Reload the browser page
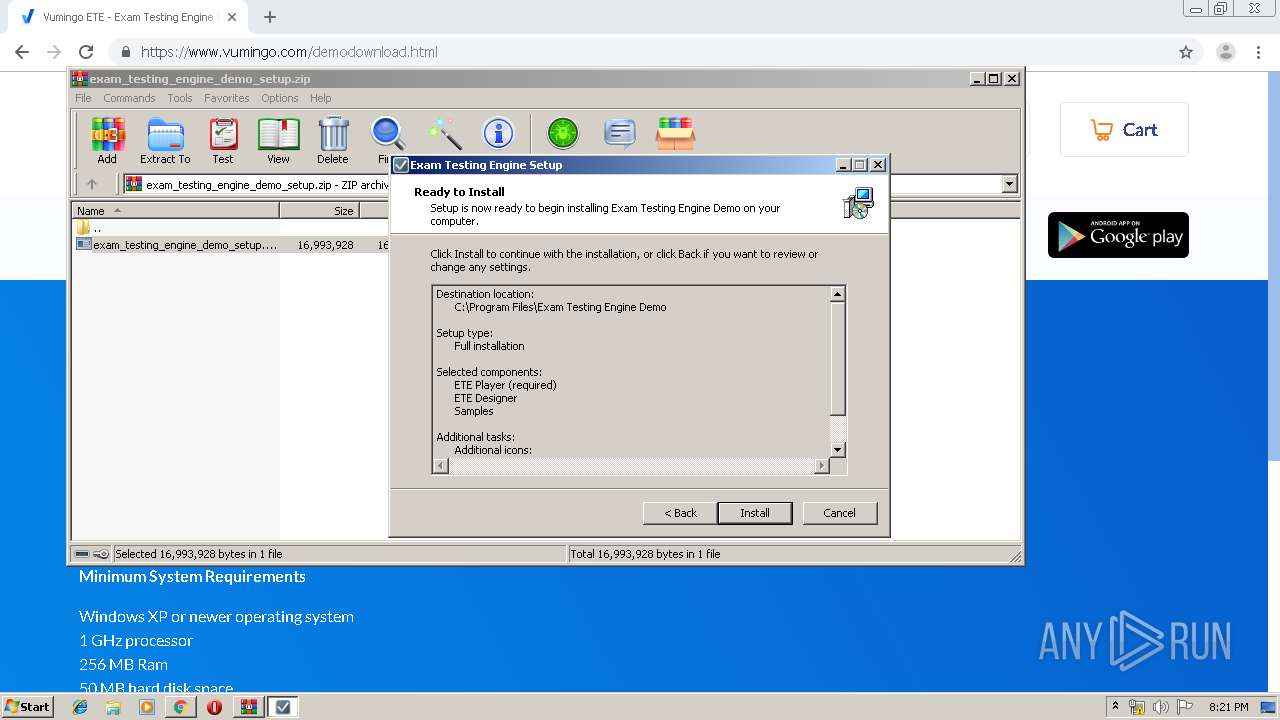The width and height of the screenshot is (1280, 720). [x=86, y=52]
